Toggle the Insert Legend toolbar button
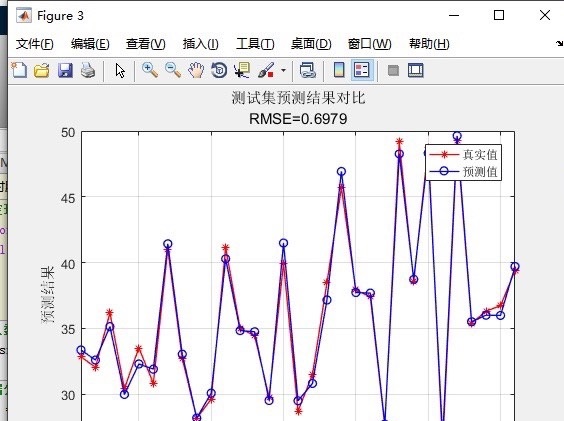 [x=361, y=70]
